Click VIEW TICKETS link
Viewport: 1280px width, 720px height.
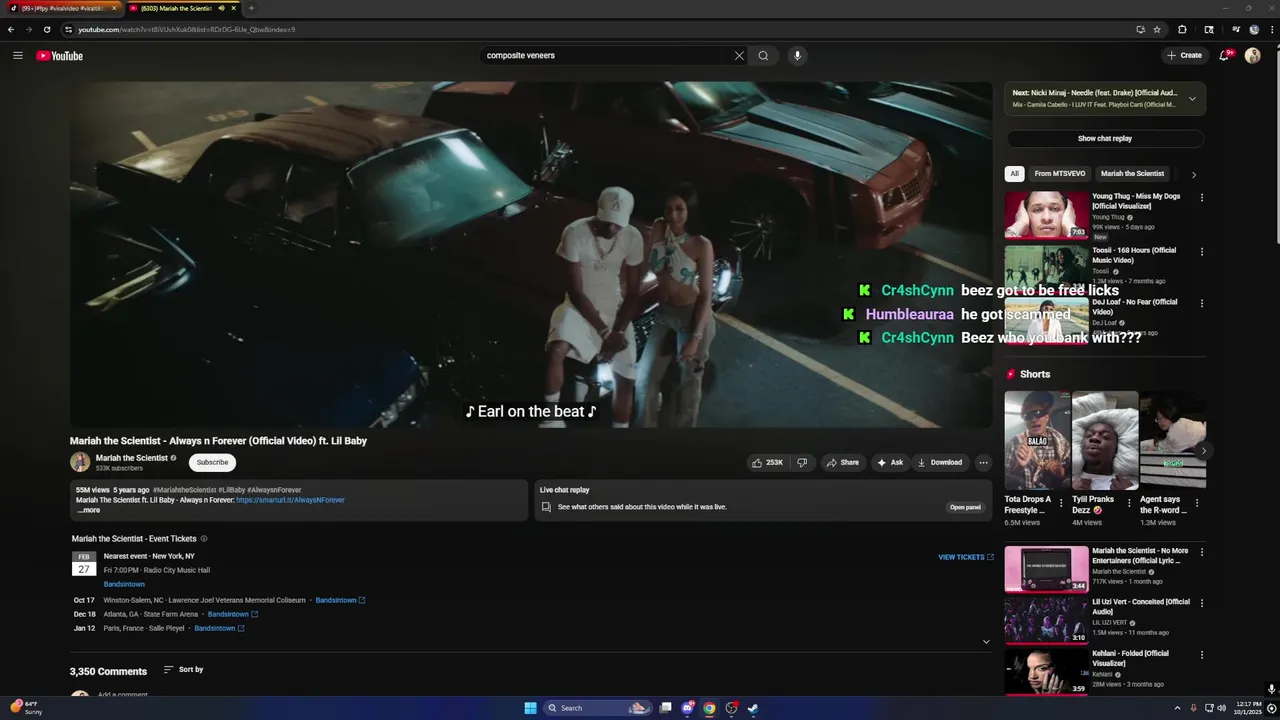pos(966,557)
